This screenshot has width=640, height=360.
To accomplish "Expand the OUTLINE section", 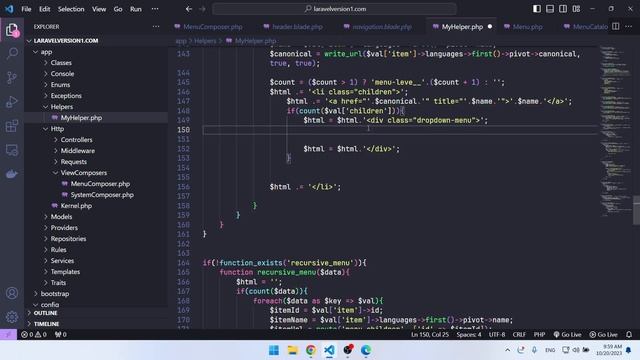I will (45, 313).
